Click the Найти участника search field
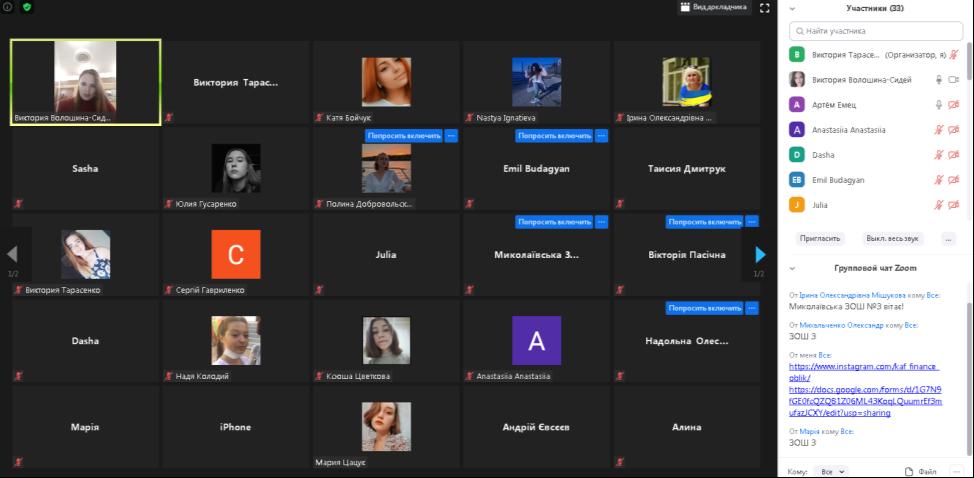Screen dimensions: 974x478 [x=875, y=31]
